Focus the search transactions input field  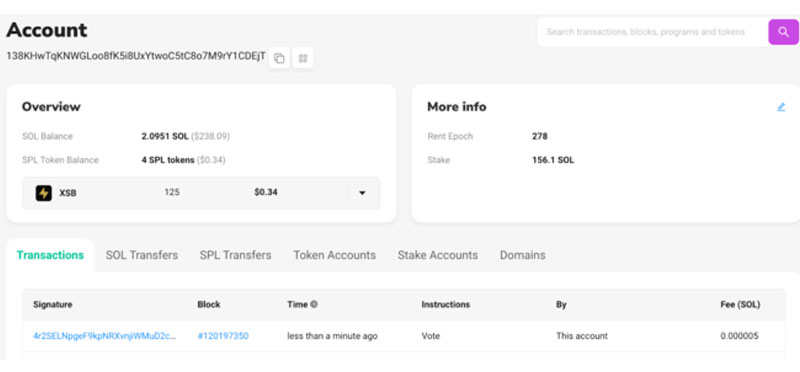tap(653, 32)
